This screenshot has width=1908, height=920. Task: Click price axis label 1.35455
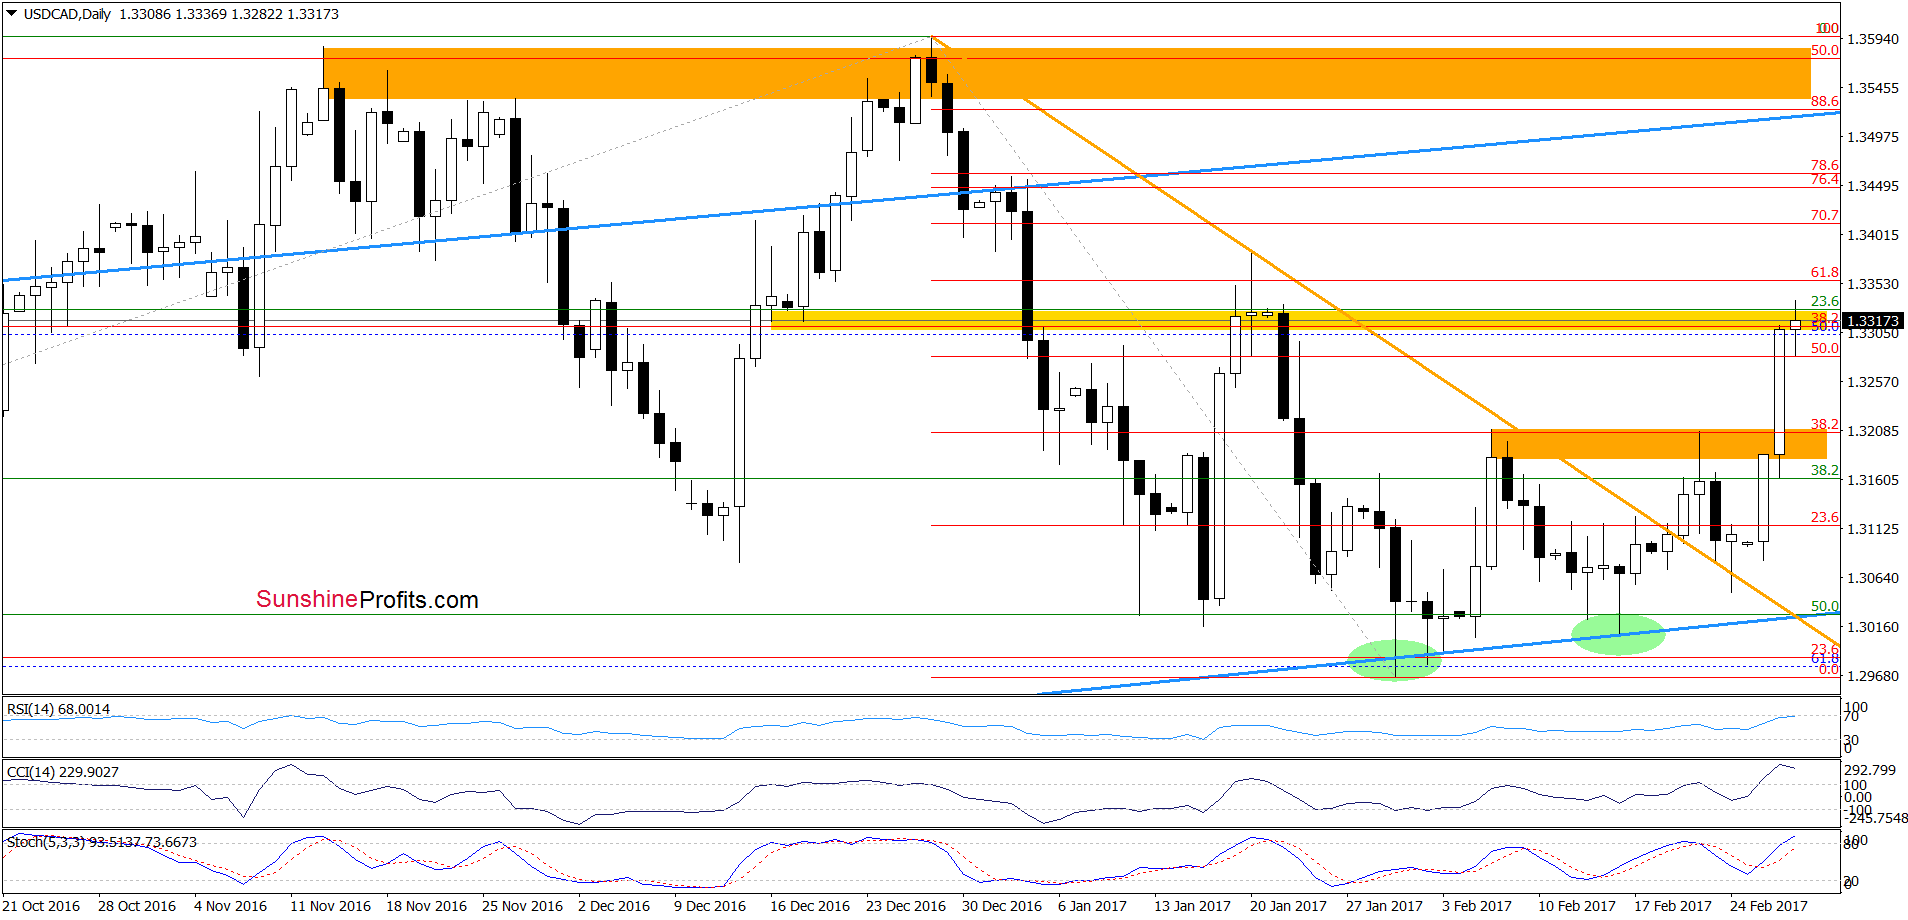click(x=1872, y=88)
